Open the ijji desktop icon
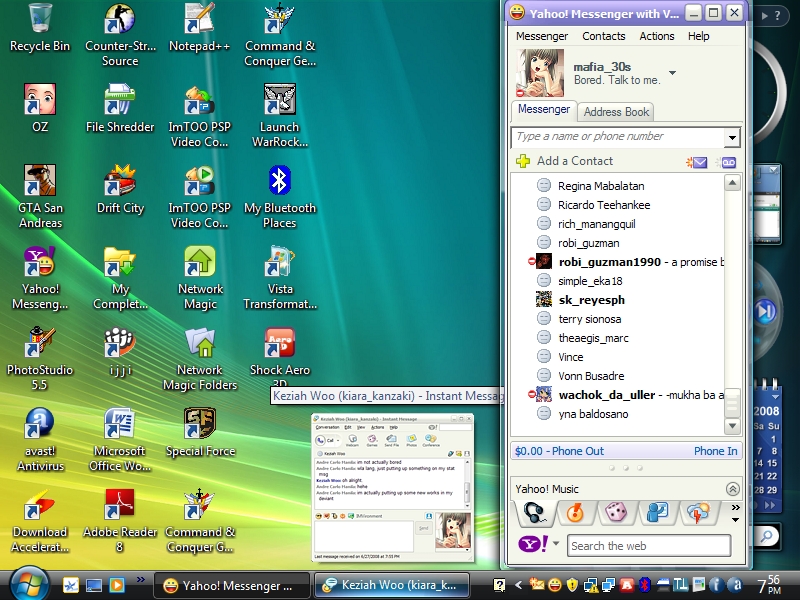 [x=120, y=343]
